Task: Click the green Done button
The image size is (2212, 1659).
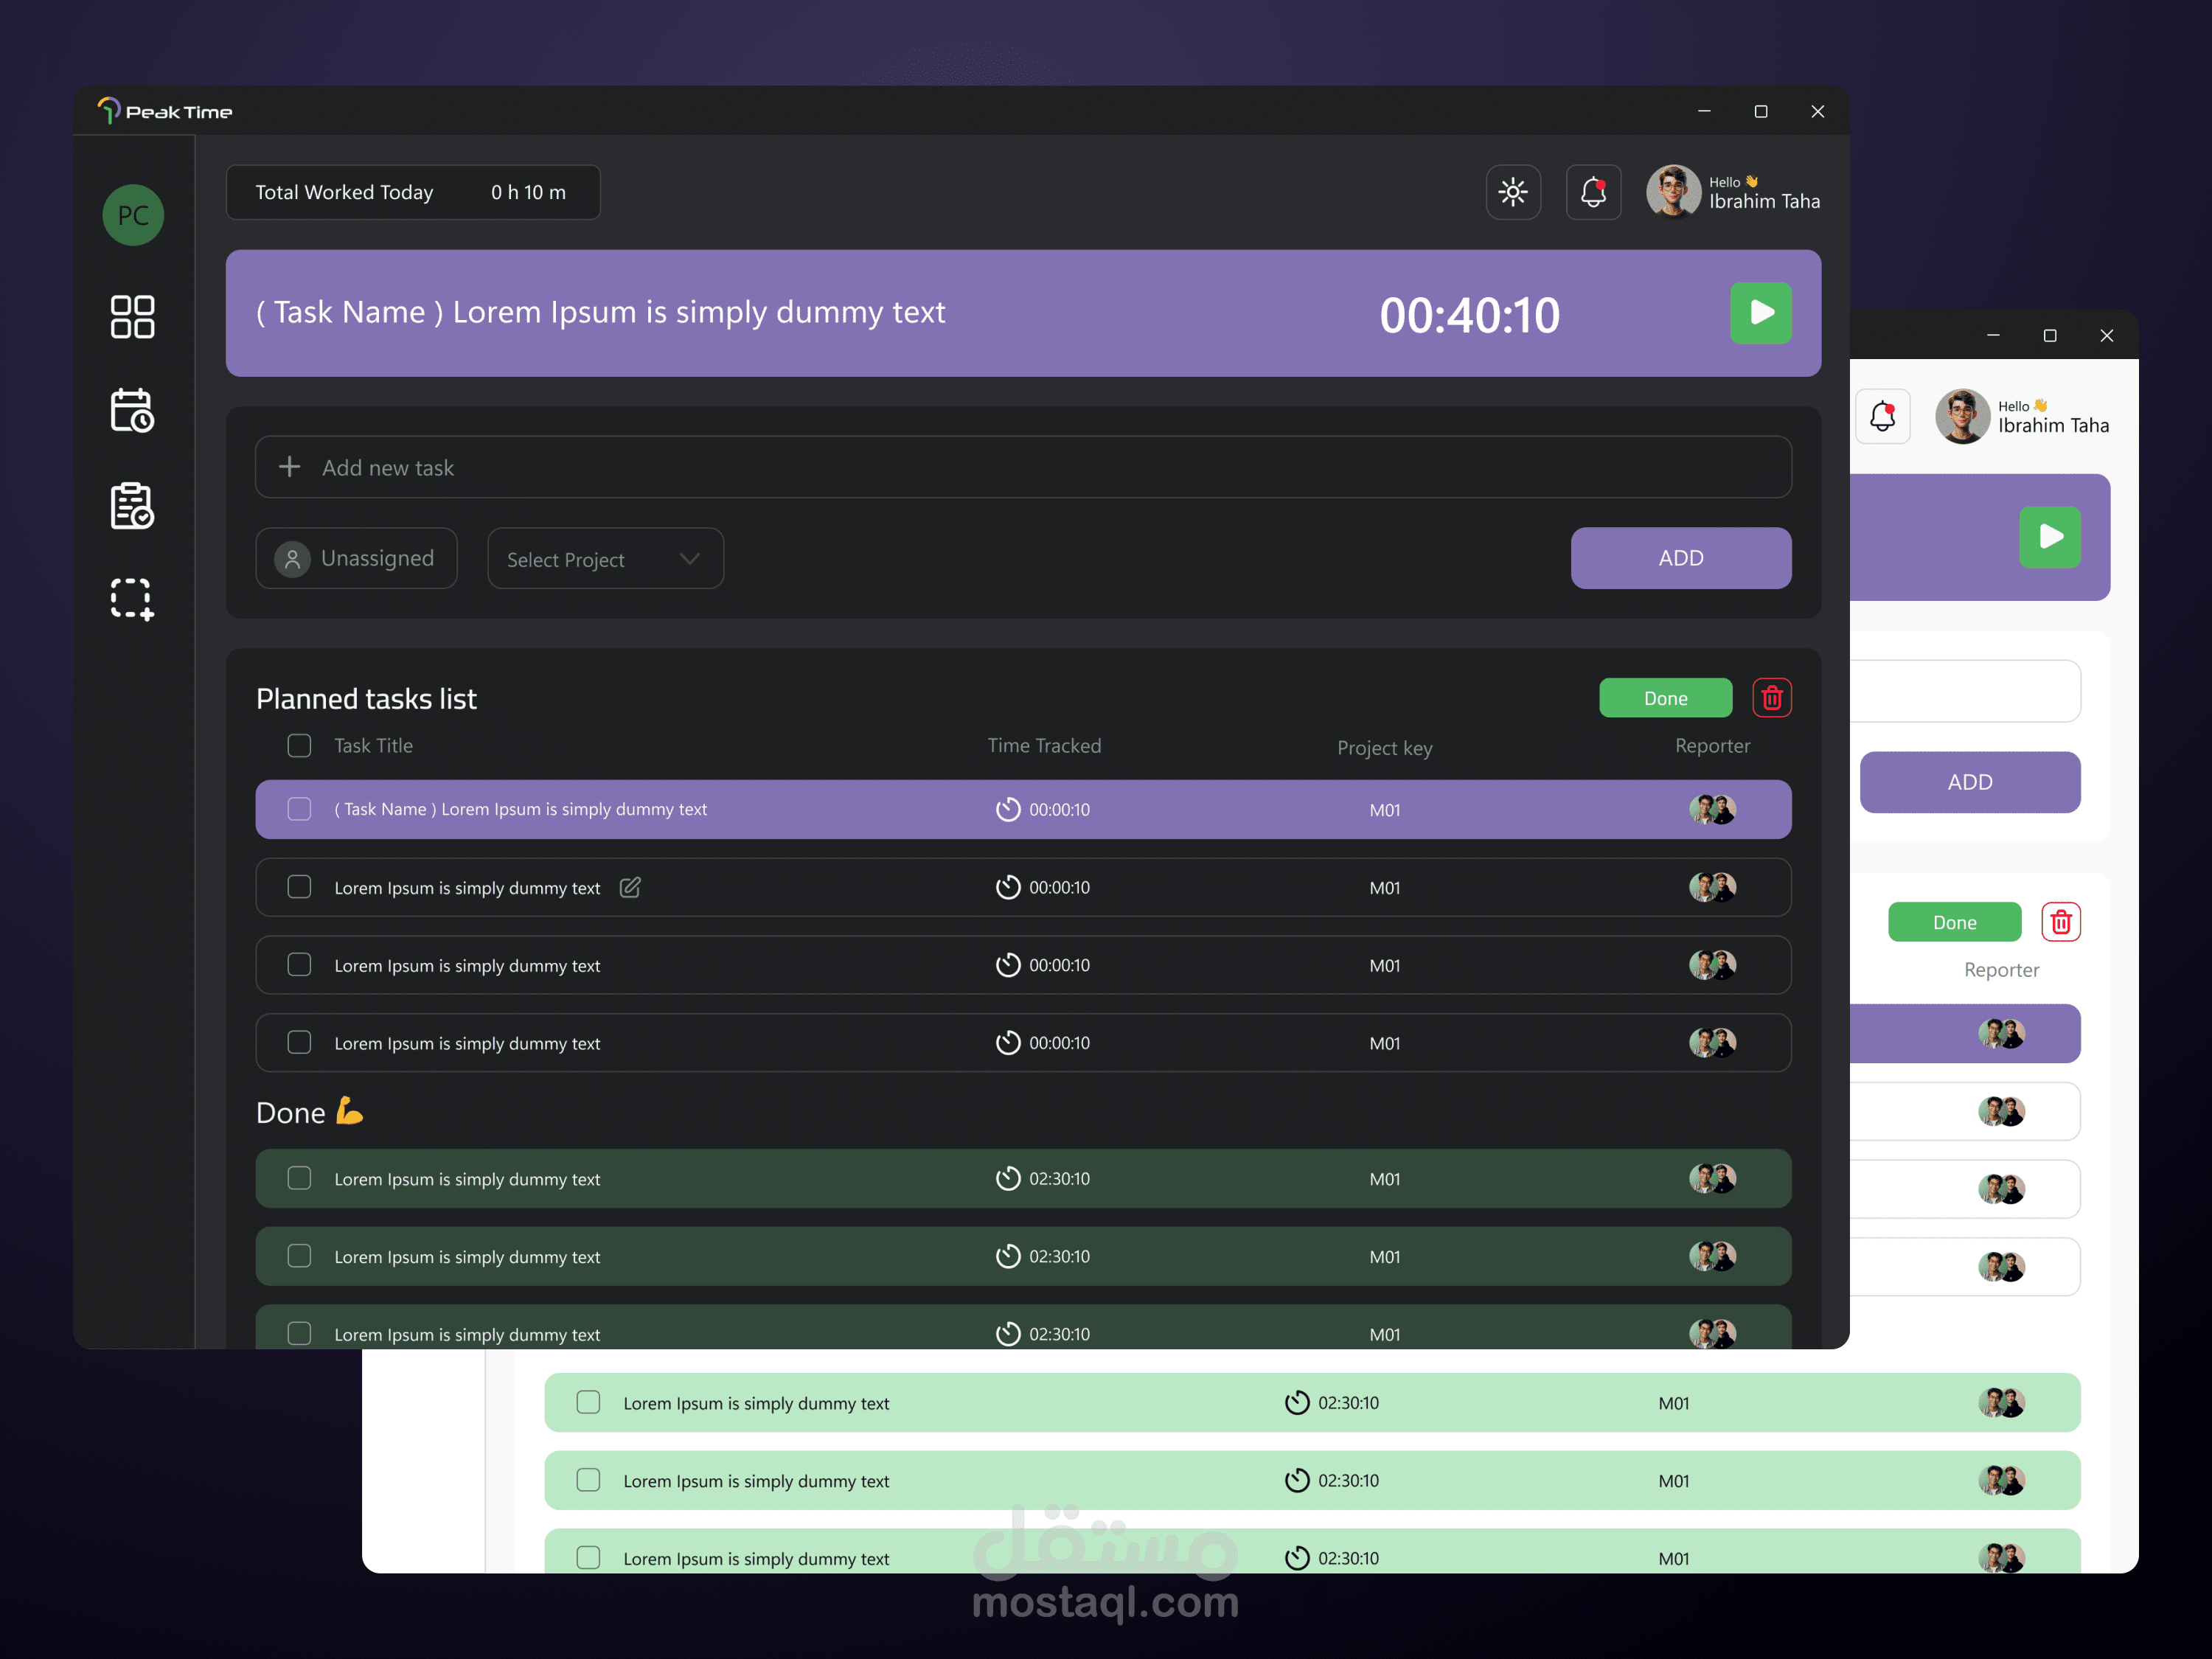Action: click(x=1664, y=697)
